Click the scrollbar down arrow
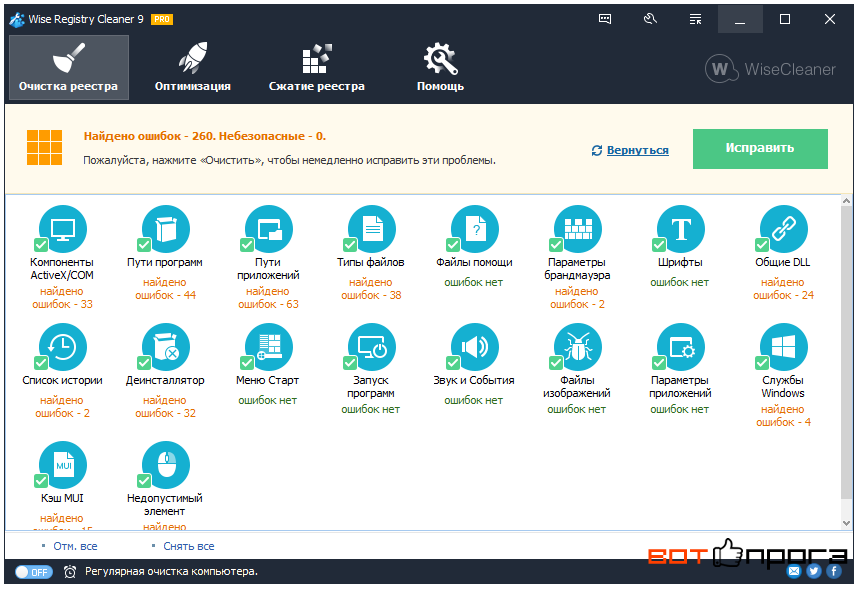Screen dimensions: 860x589 846,523
